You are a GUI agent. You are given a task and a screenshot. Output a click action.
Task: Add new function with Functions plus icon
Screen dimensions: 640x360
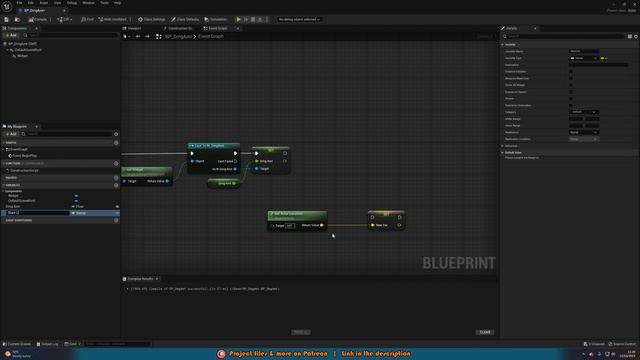coord(116,163)
